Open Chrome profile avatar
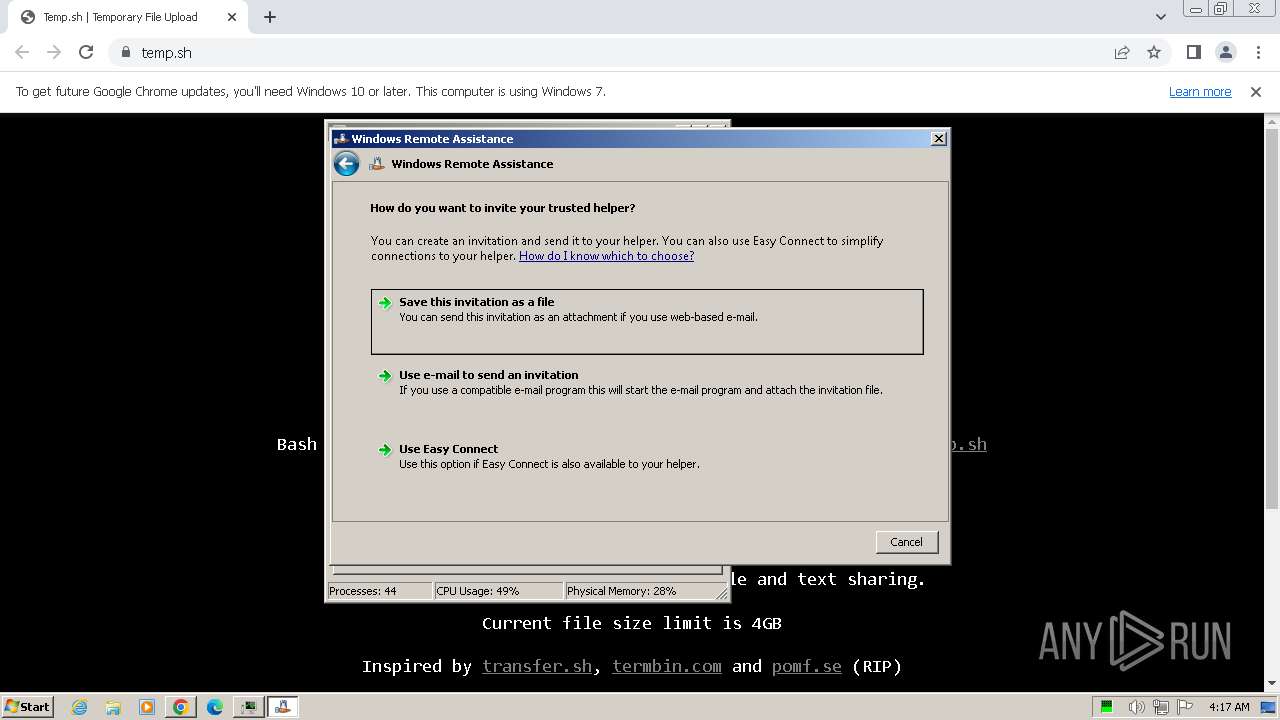1280x720 pixels. point(1226,53)
